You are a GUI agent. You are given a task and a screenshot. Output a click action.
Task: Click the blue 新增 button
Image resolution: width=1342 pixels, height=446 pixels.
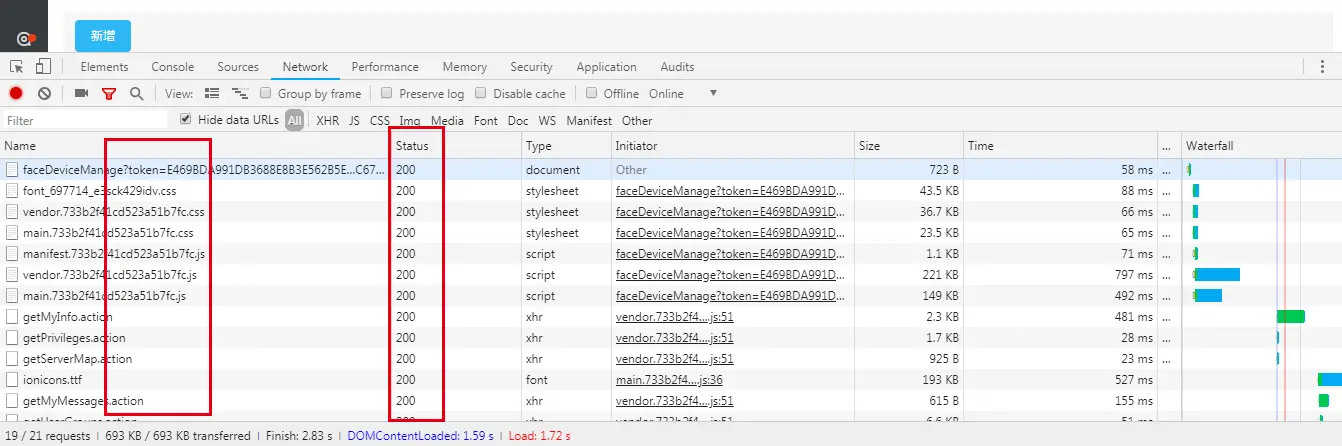[103, 36]
